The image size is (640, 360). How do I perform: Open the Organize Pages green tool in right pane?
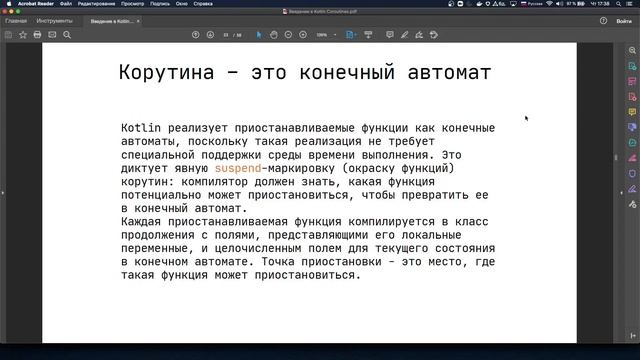point(632,142)
